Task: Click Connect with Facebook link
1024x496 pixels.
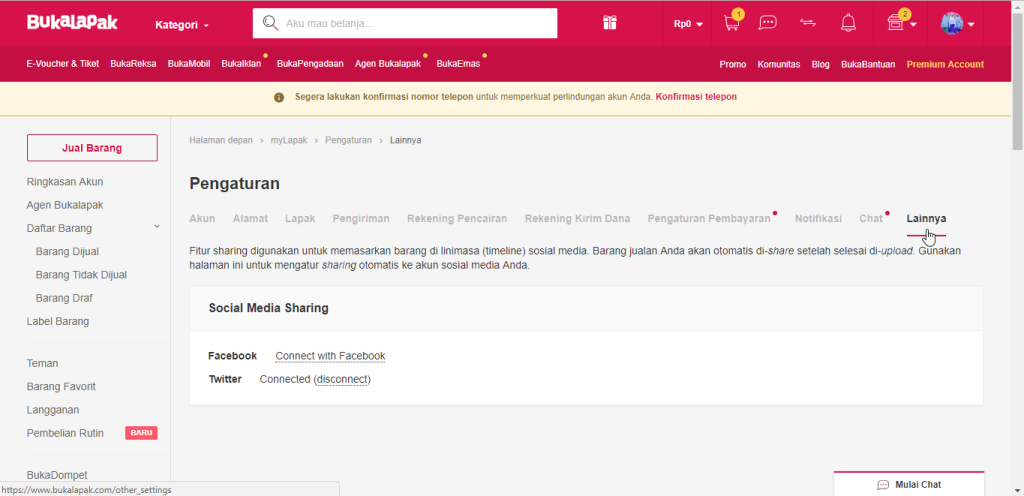Action: click(330, 356)
